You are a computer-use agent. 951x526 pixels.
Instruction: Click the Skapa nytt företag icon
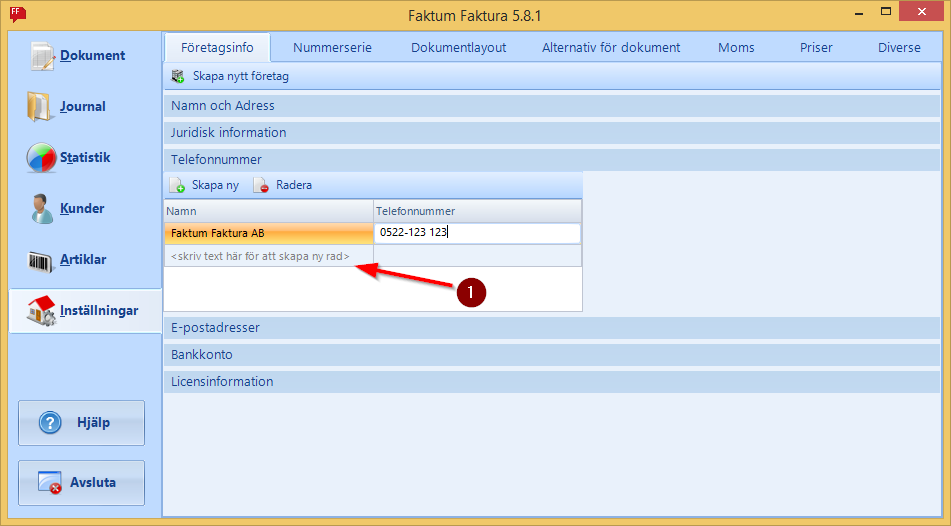point(178,76)
